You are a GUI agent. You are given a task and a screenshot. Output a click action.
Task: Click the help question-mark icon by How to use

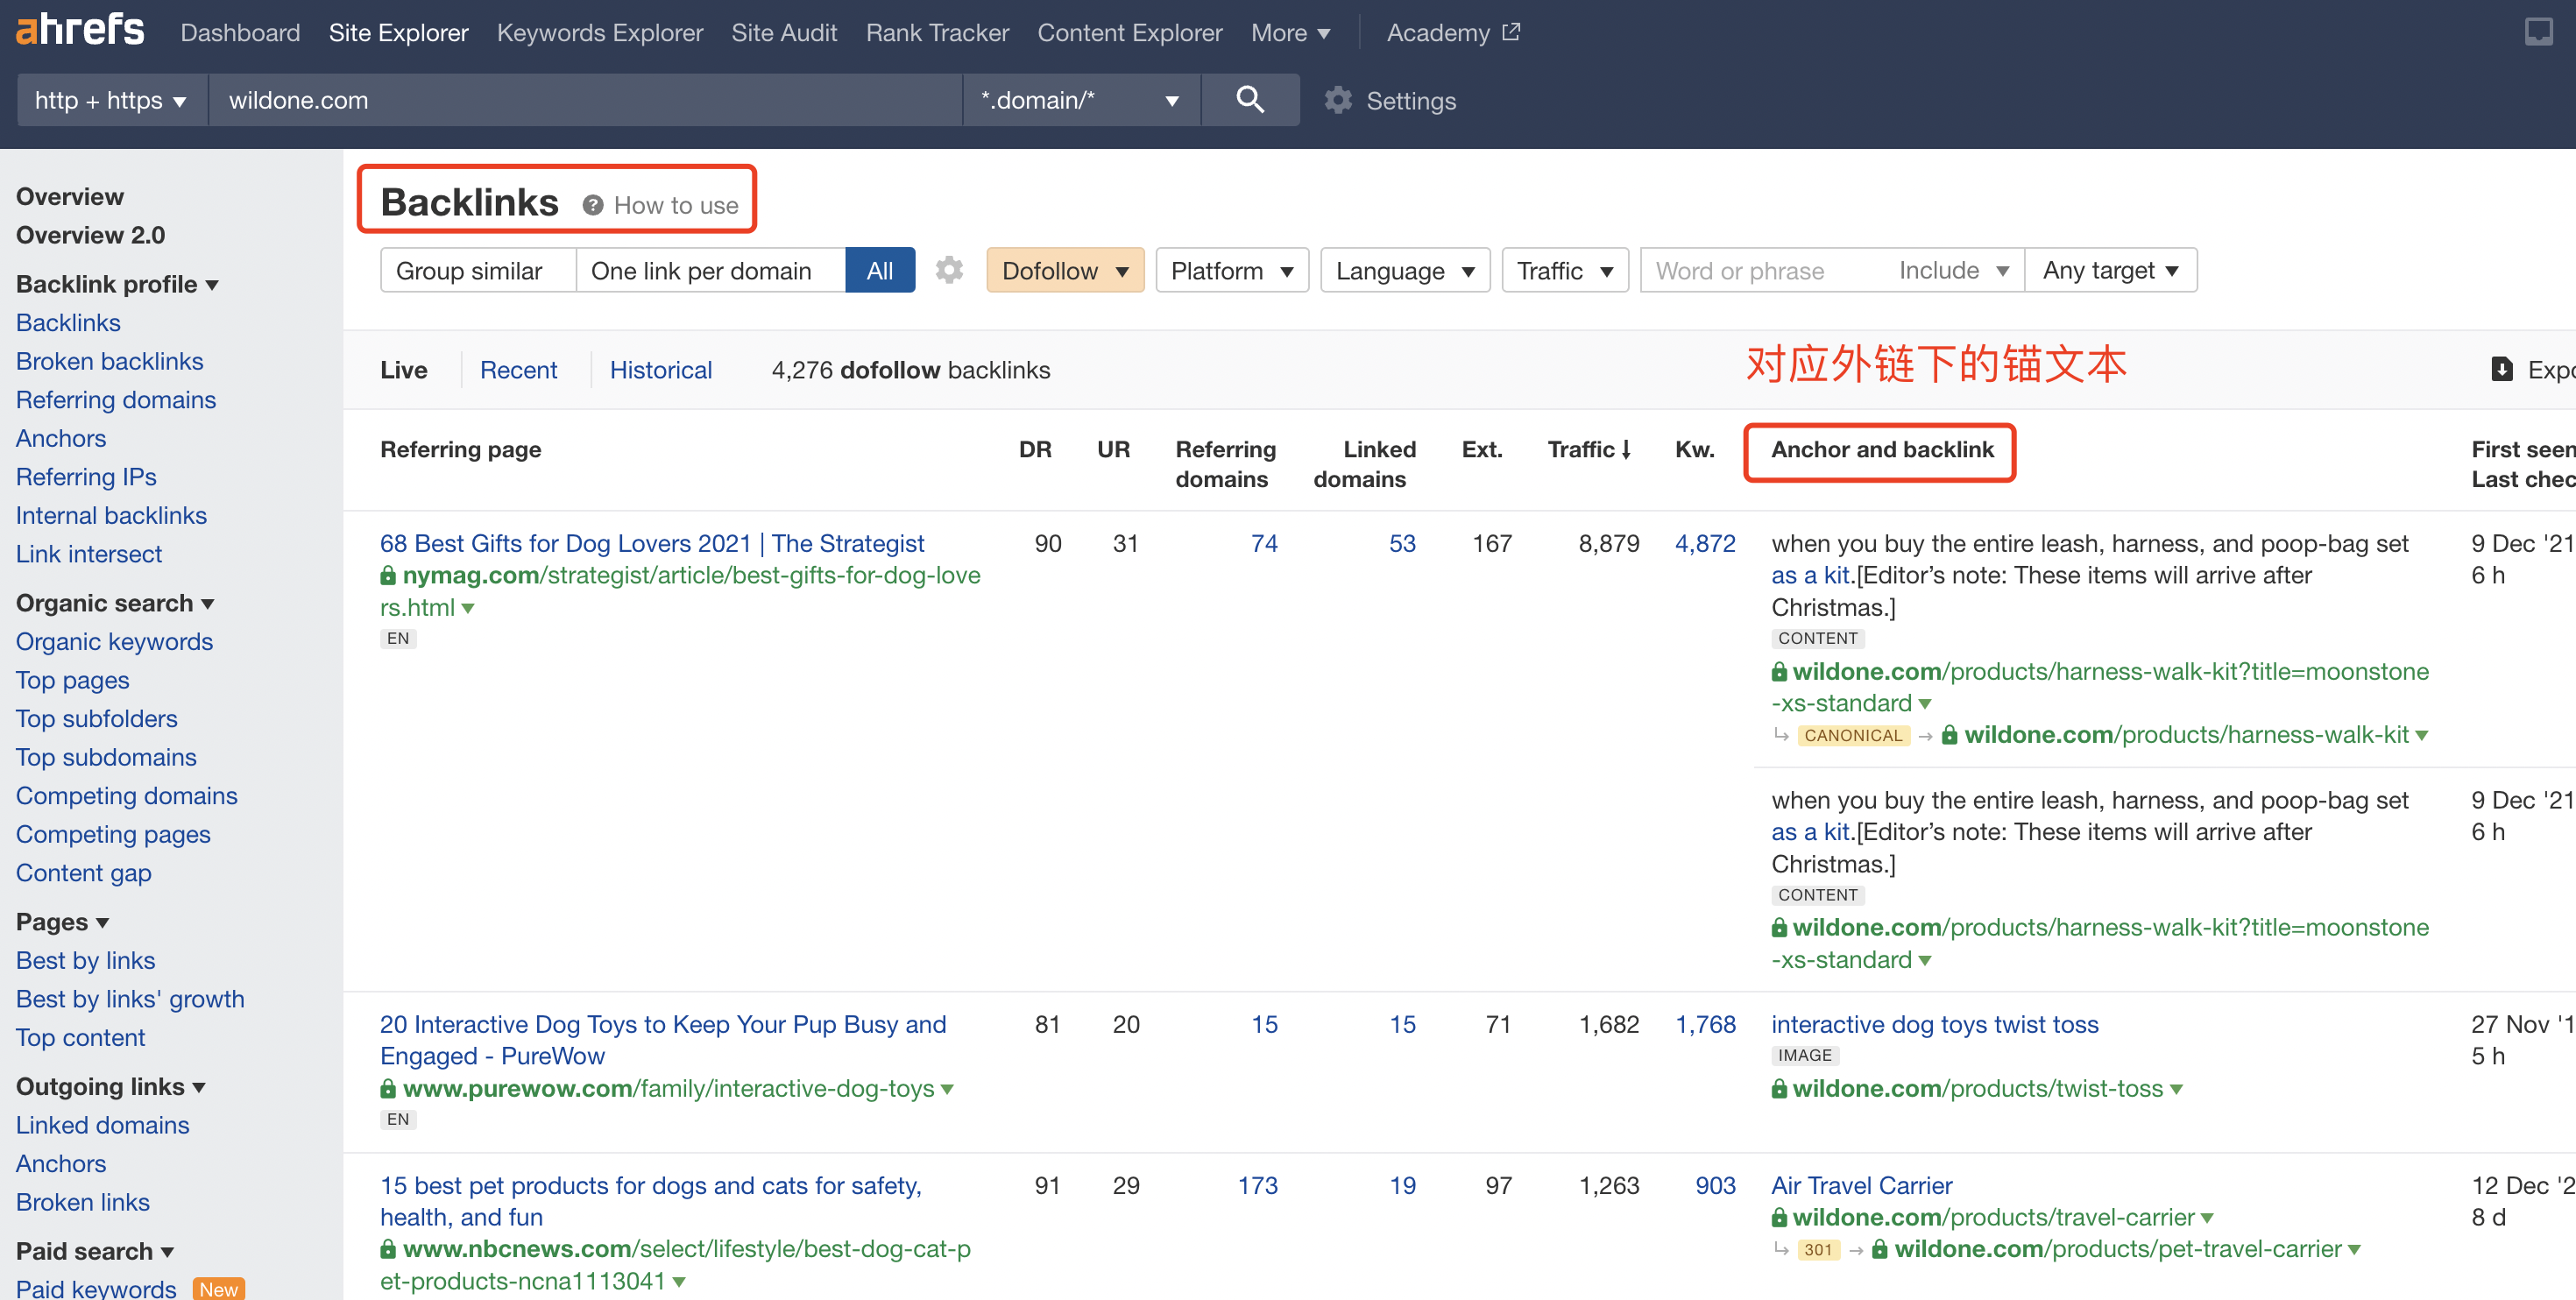coord(593,205)
